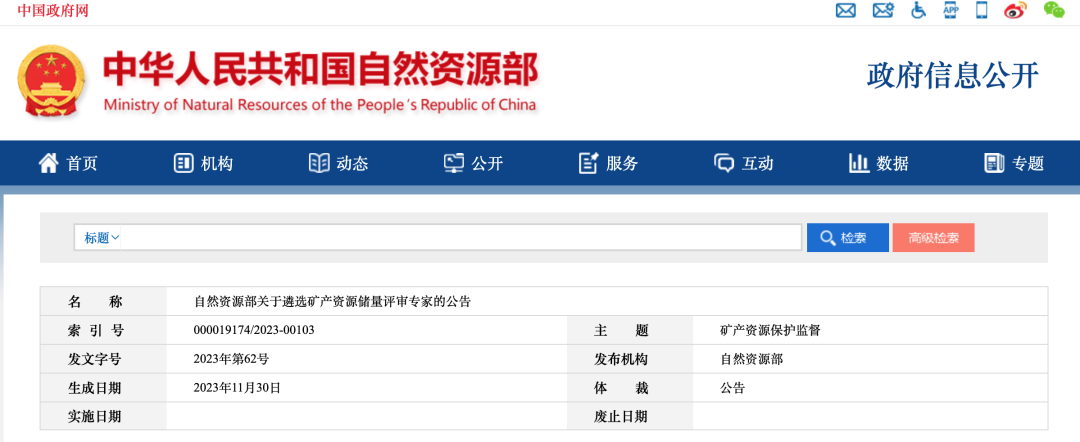Select the announcement title text 自然资源部关于遴选矿产资源储量评审专家的公告
This screenshot has width=1080, height=442.
coord(333,302)
